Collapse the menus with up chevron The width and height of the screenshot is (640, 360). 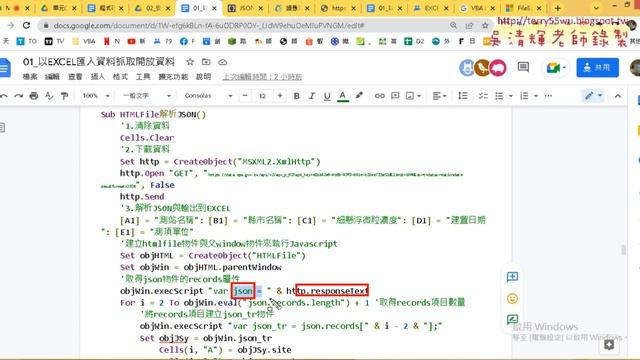click(x=618, y=96)
